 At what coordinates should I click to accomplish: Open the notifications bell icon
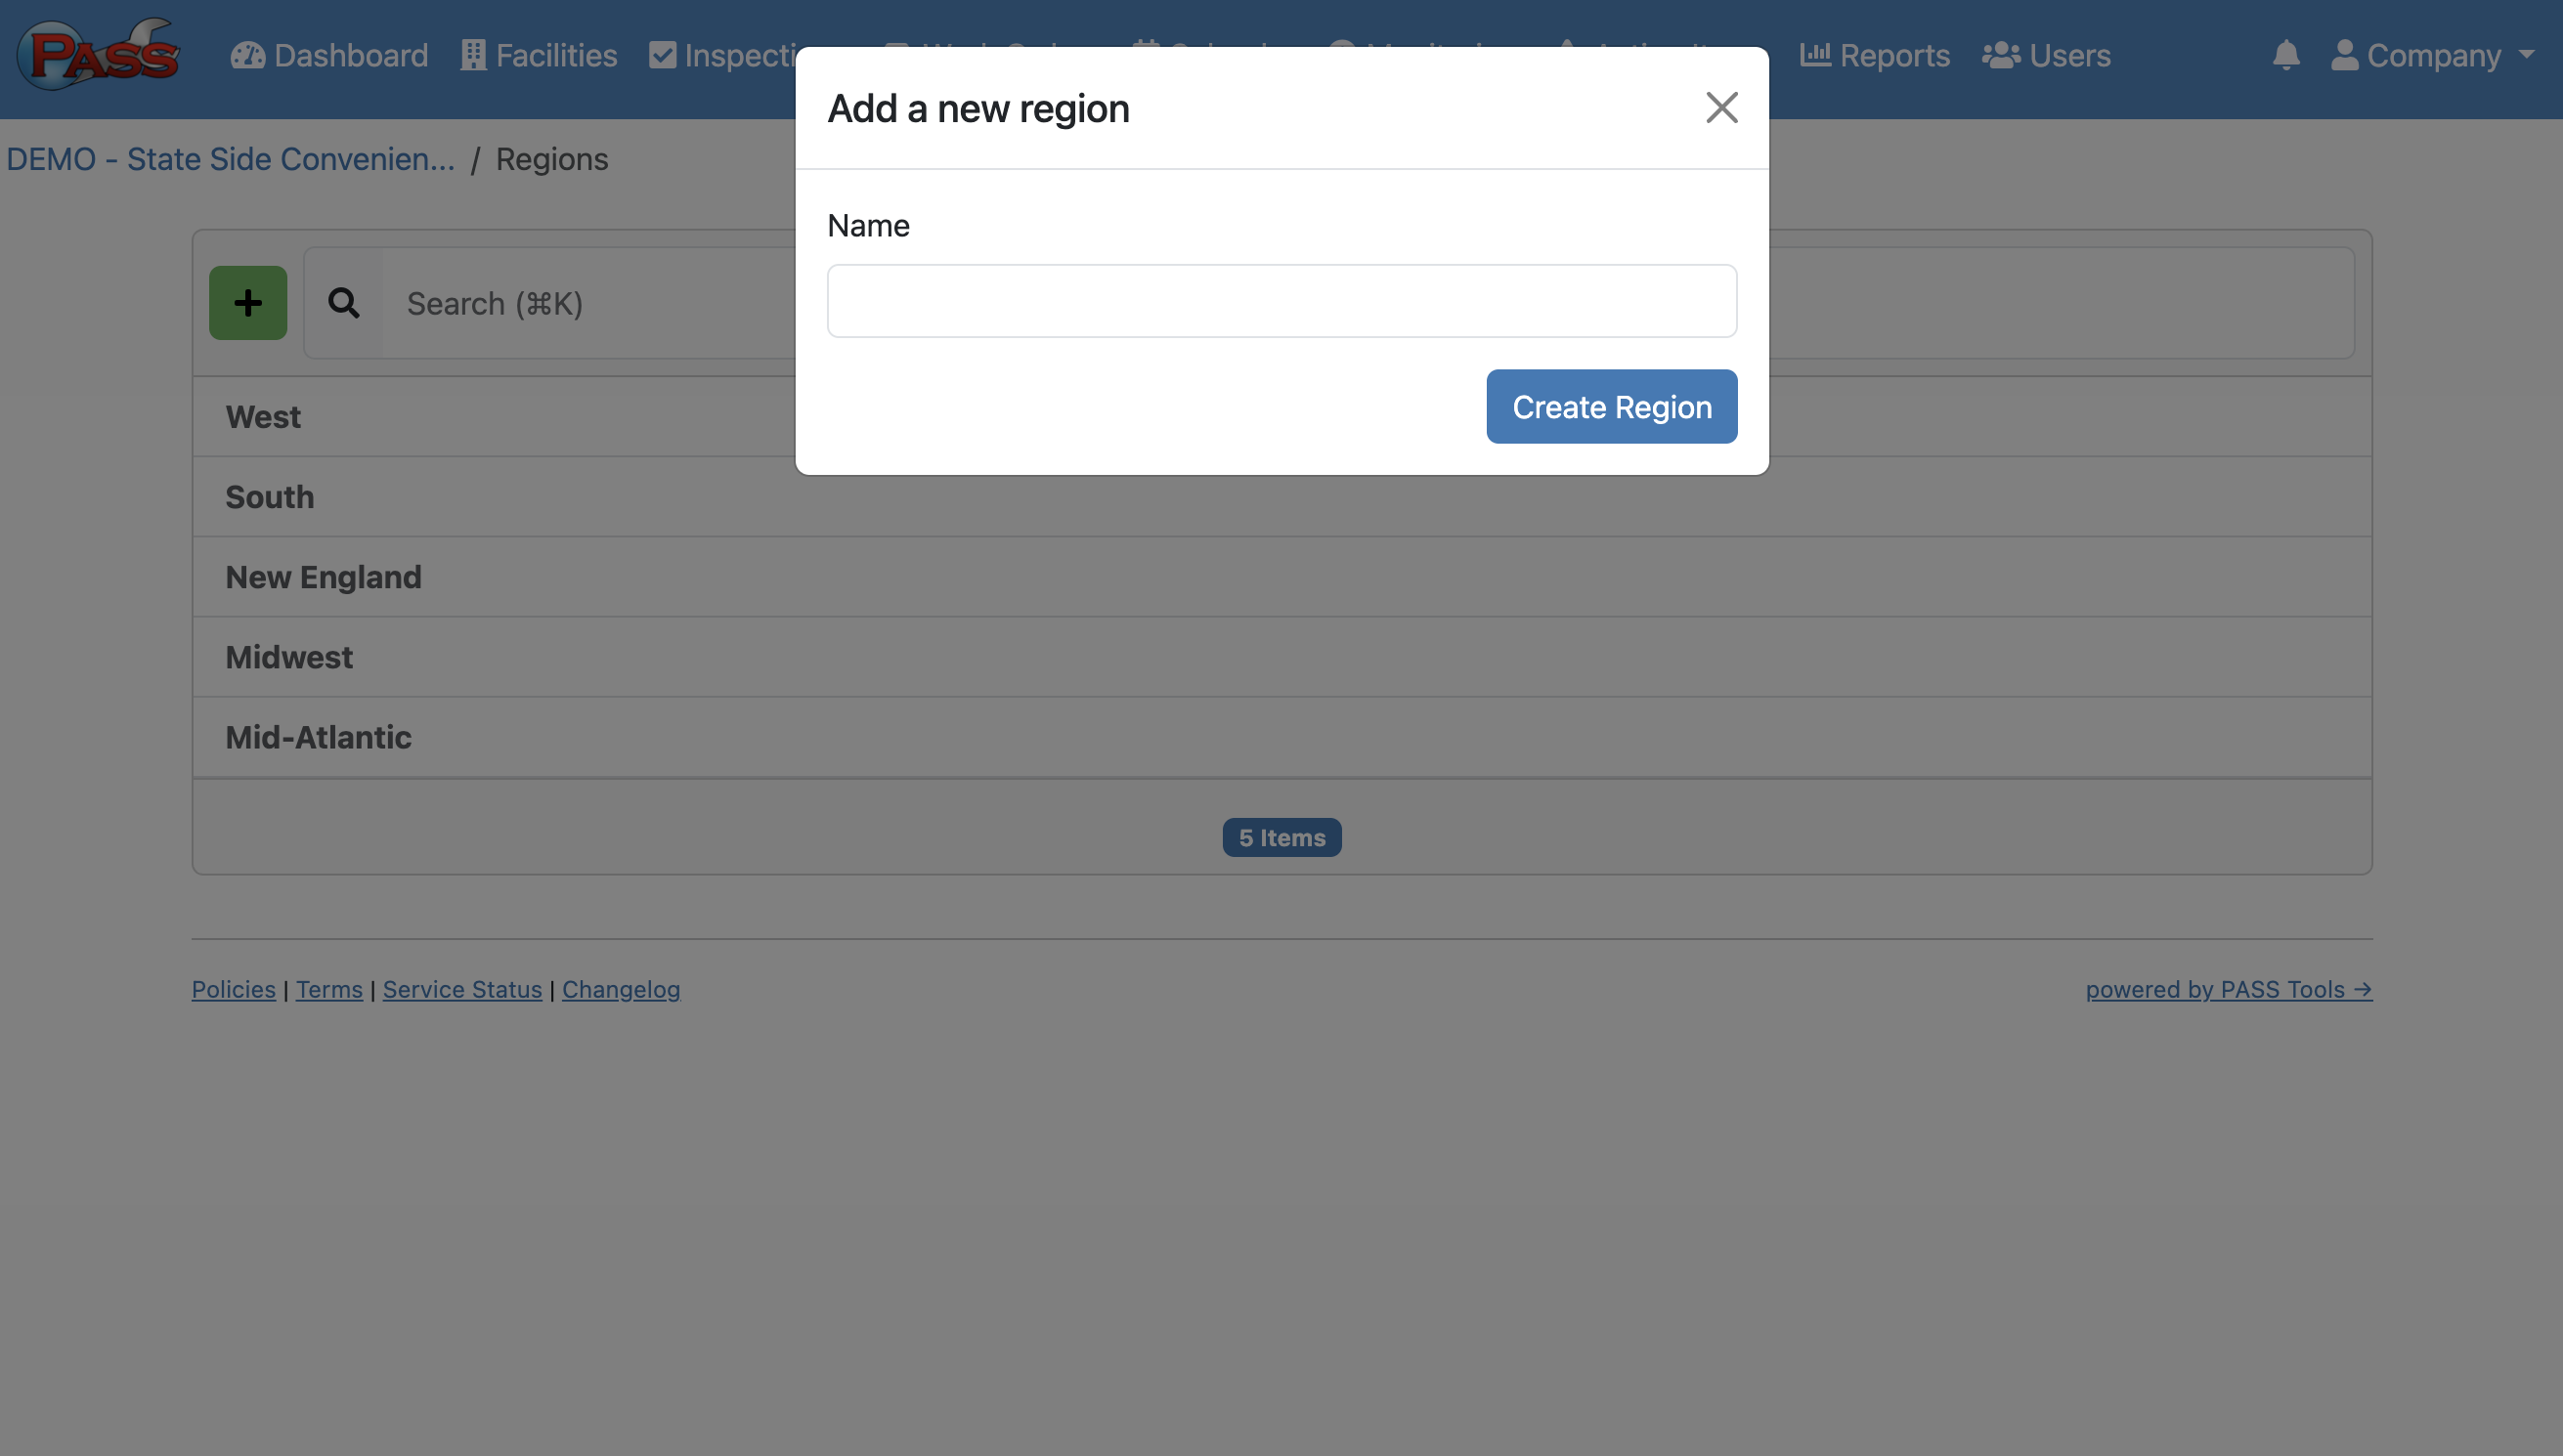tap(2286, 55)
